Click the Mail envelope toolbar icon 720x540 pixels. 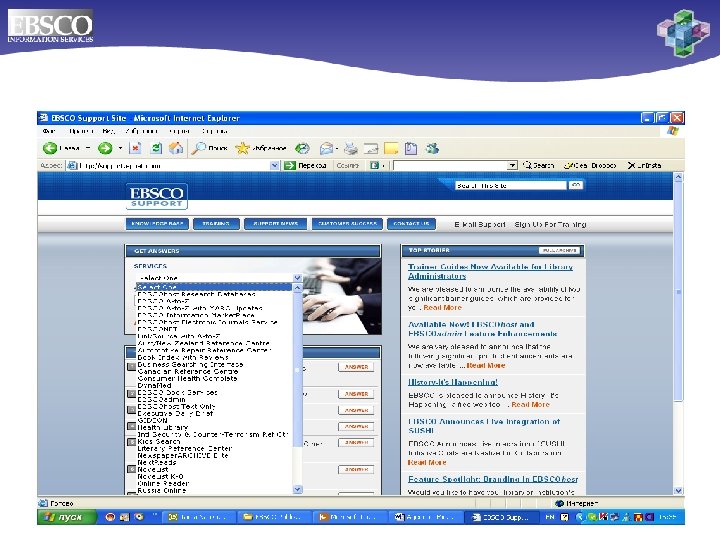click(326, 148)
